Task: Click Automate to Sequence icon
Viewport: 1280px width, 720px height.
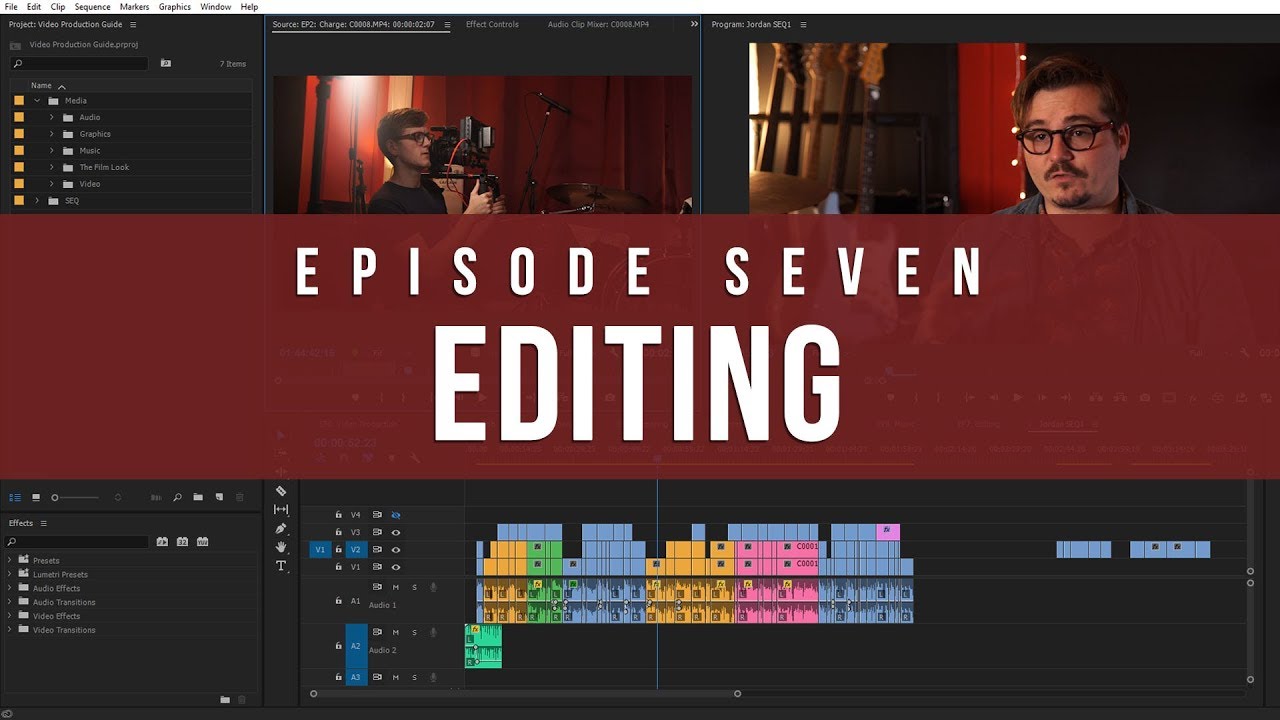Action: pos(155,497)
